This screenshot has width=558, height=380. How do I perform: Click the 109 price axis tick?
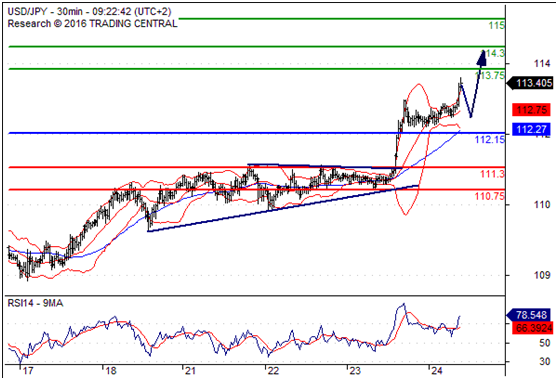pos(541,275)
